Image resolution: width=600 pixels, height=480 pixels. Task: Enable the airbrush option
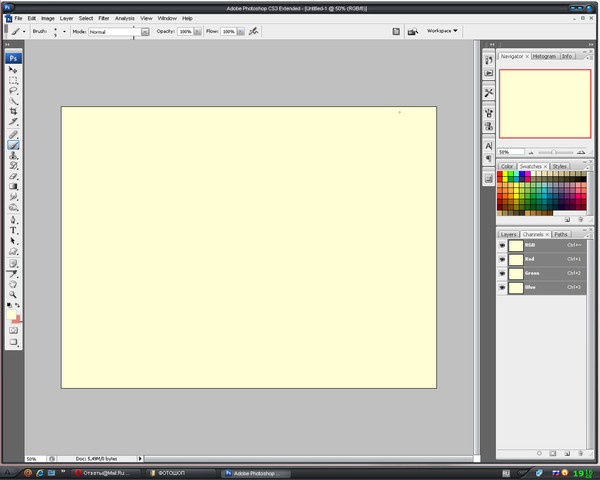tap(253, 31)
